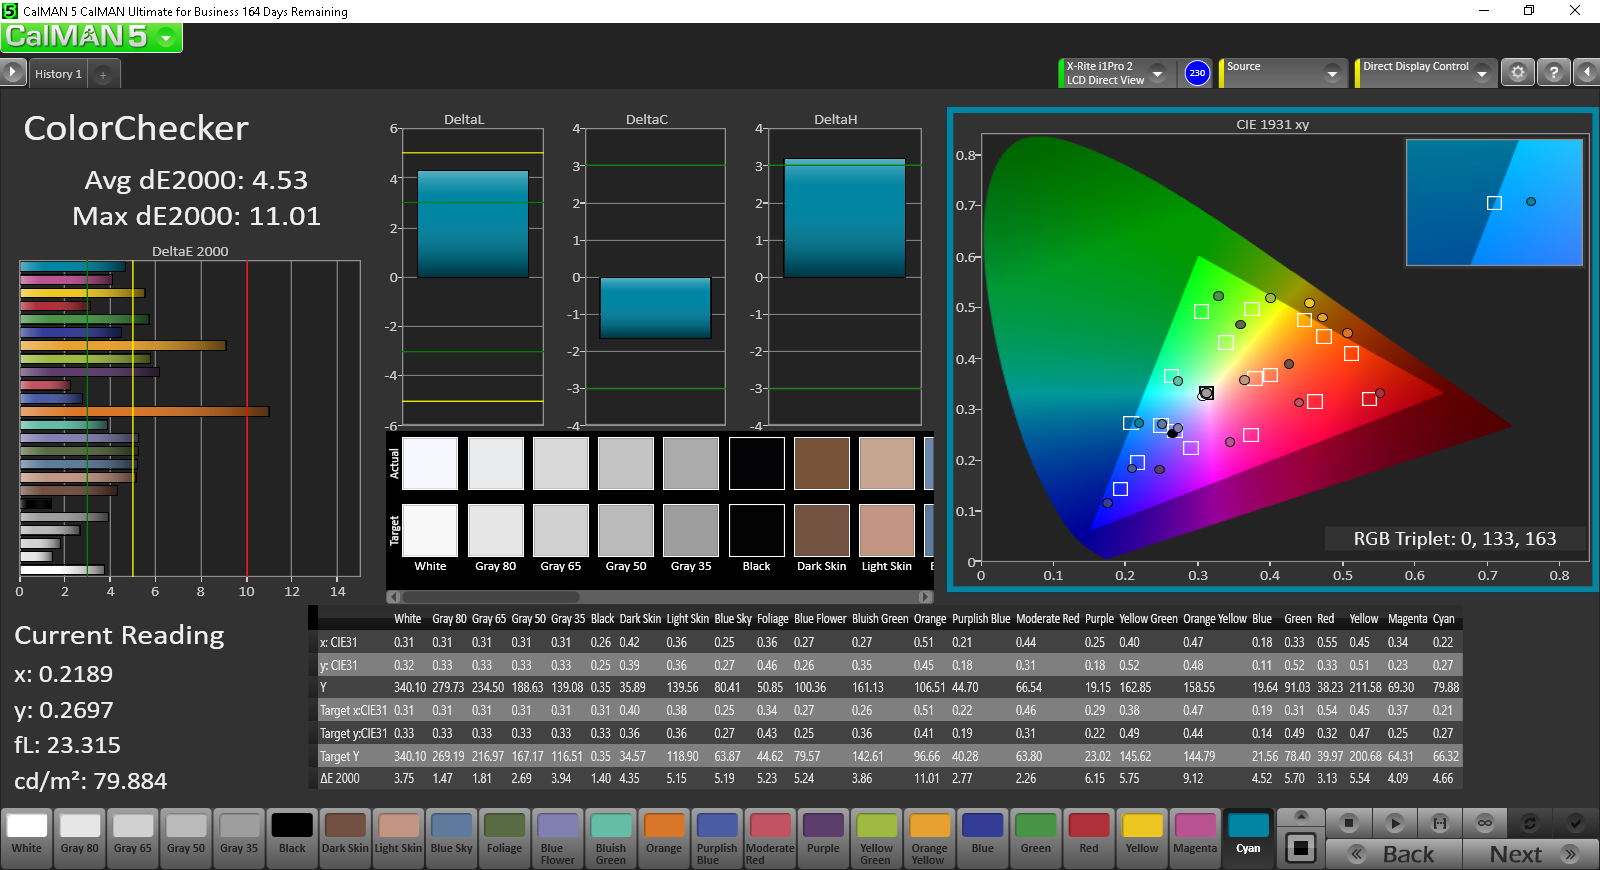Click the checkmark icon in bottom toolbar
The height and width of the screenshot is (870, 1600).
tap(1575, 823)
